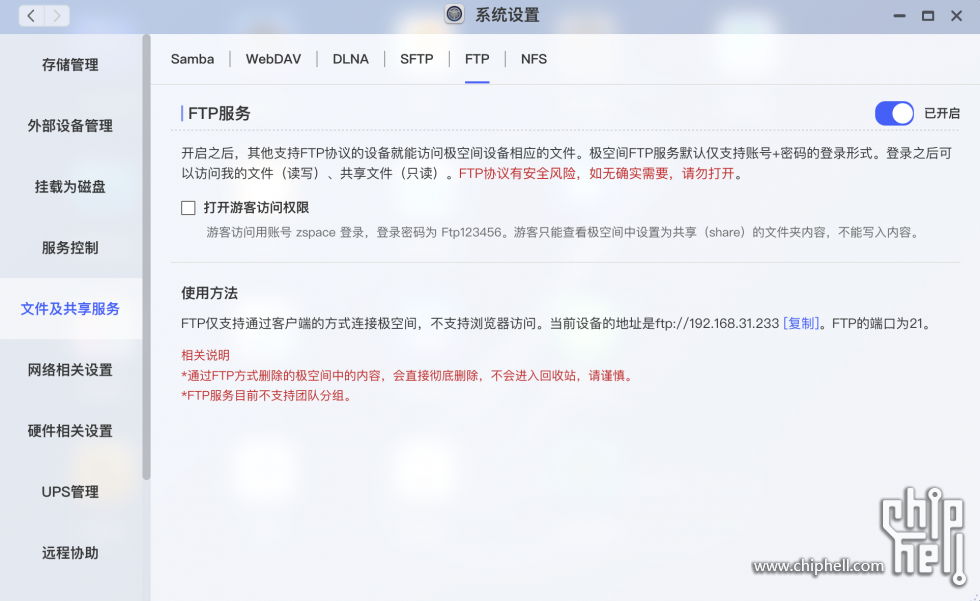The height and width of the screenshot is (601, 980).
Task: Maximize the 系统设置 window
Action: (x=928, y=16)
